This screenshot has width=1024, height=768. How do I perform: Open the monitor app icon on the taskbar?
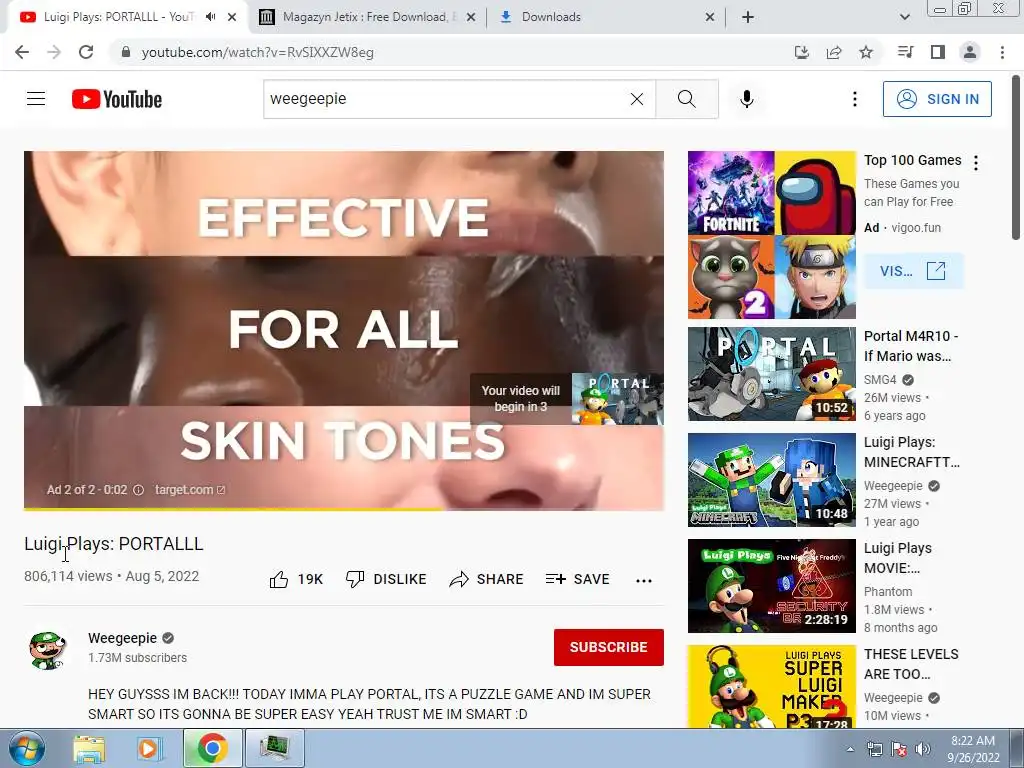(x=274, y=748)
